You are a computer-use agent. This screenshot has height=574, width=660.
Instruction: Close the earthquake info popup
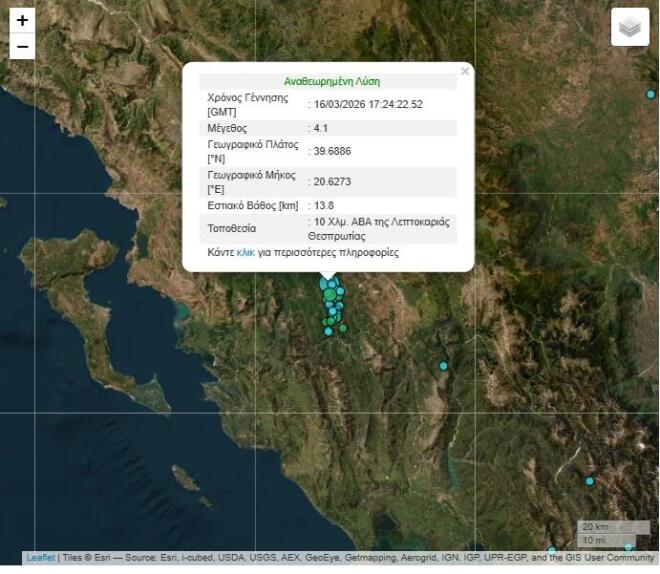(464, 71)
